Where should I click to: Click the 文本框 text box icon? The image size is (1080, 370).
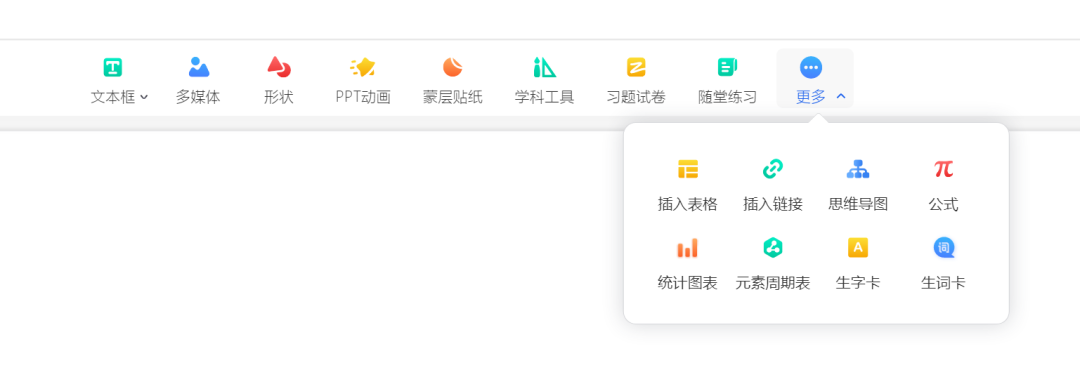point(112,67)
